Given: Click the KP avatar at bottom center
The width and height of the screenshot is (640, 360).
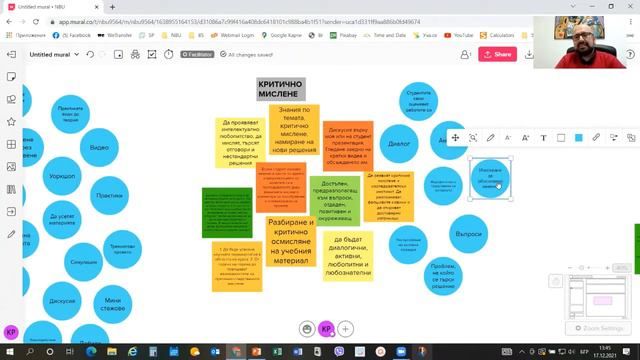Looking at the screenshot, I should point(326,329).
